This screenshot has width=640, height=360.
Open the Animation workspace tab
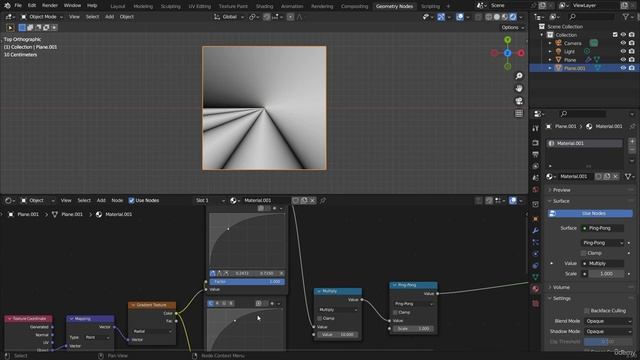click(x=292, y=6)
